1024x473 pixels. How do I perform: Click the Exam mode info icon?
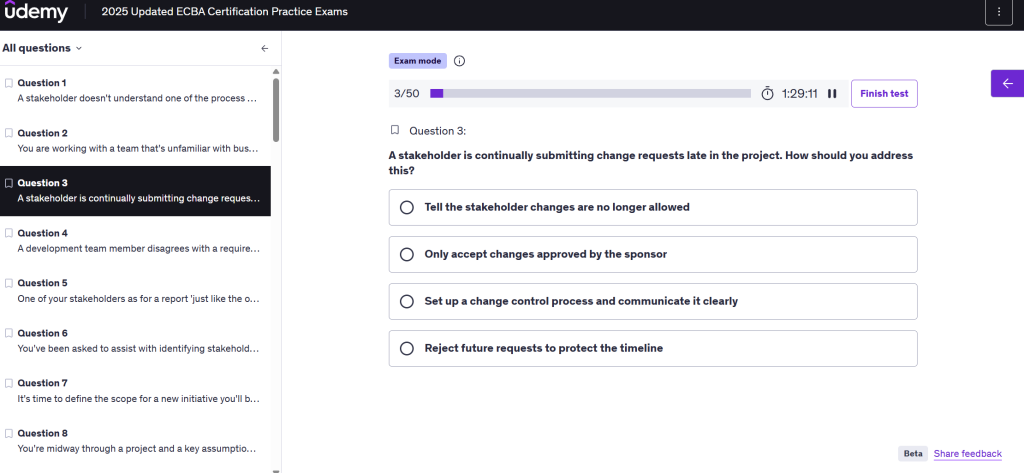460,61
